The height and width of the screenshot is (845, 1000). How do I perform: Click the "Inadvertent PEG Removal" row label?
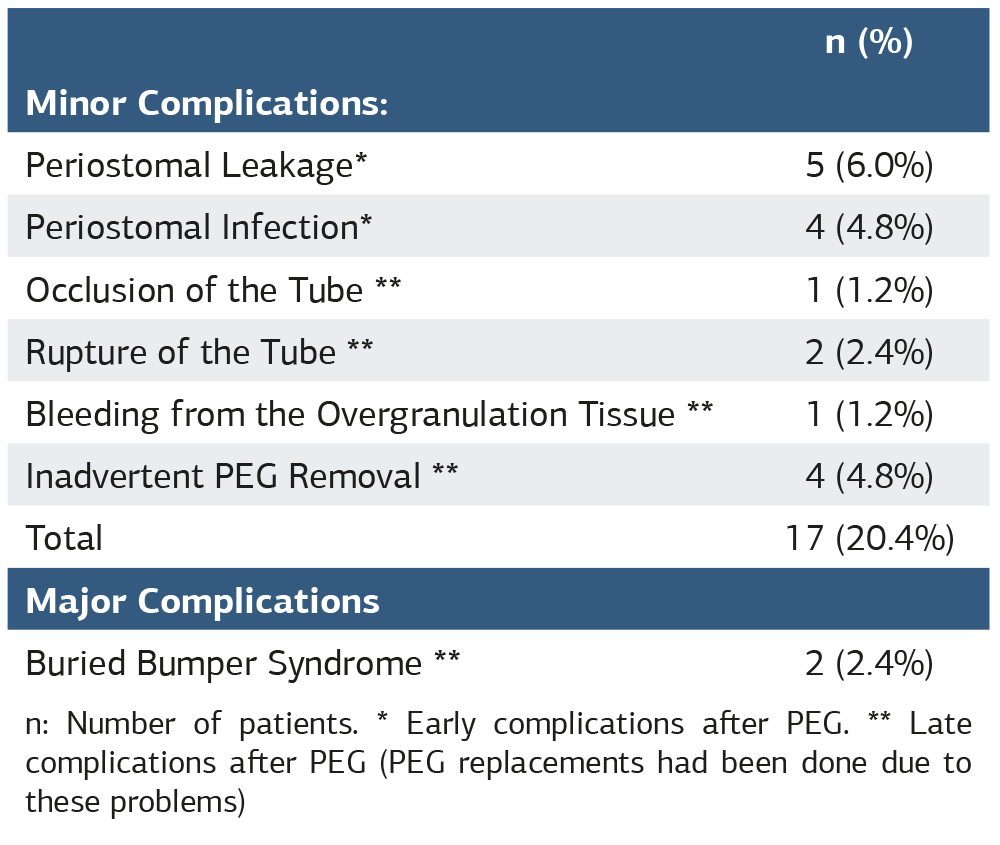pos(241,476)
